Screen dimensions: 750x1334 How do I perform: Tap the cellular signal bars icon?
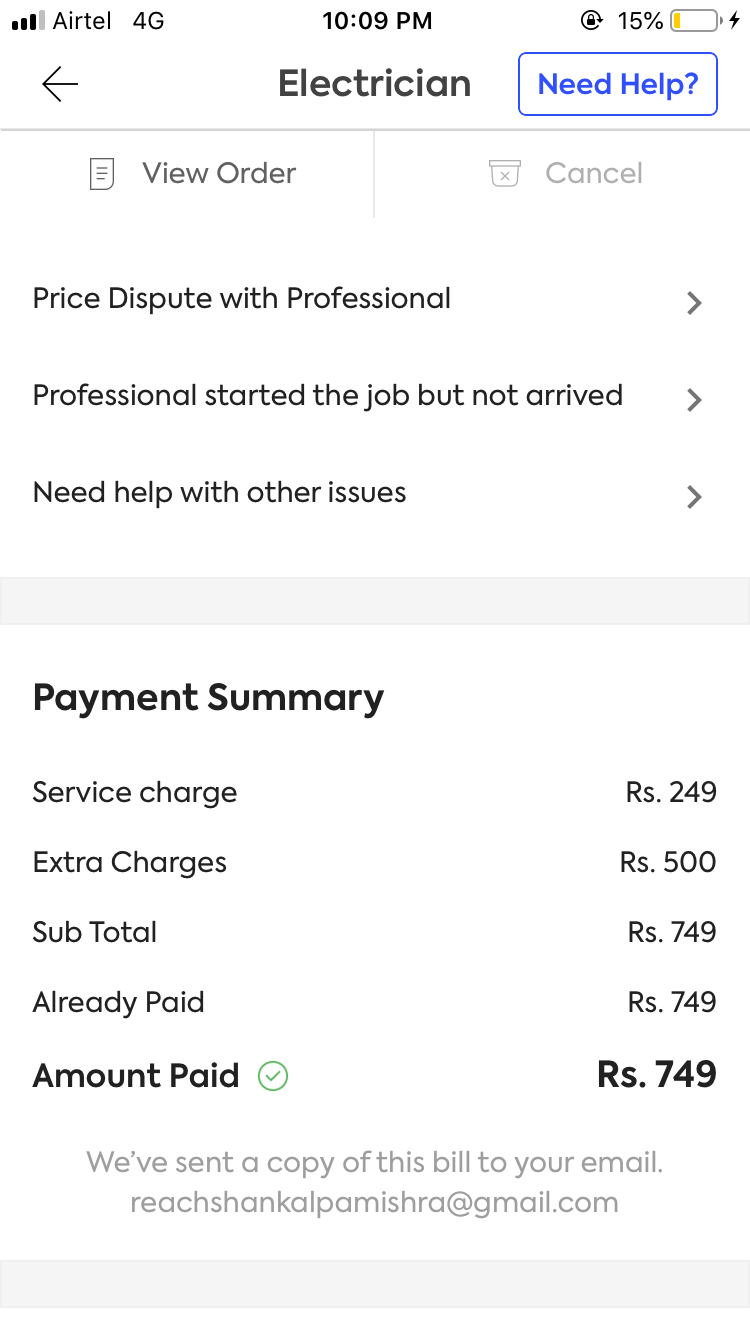click(x=28, y=21)
